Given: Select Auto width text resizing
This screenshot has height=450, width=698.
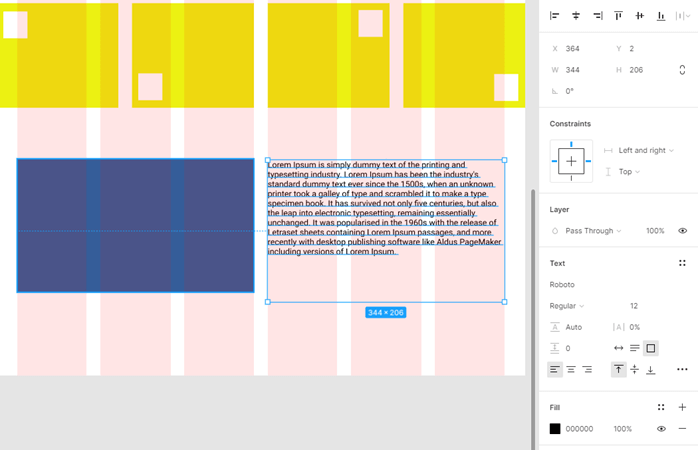Looking at the screenshot, I should point(618,348).
